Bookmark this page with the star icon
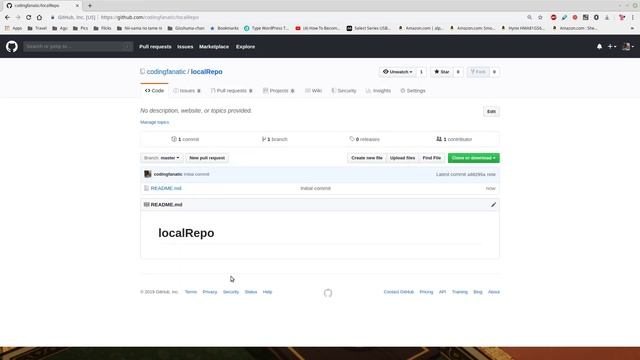Viewport: 640px width, 360px height. tap(540, 17)
